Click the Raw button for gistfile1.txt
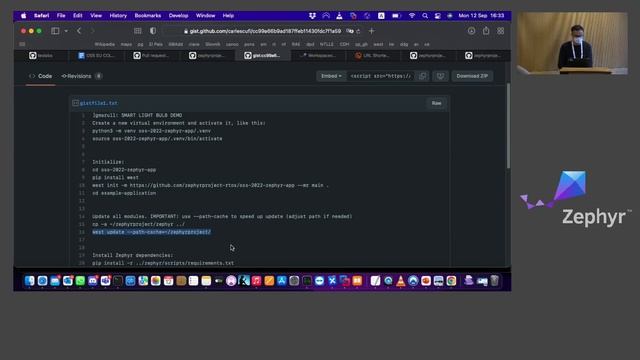 pyautogui.click(x=436, y=103)
